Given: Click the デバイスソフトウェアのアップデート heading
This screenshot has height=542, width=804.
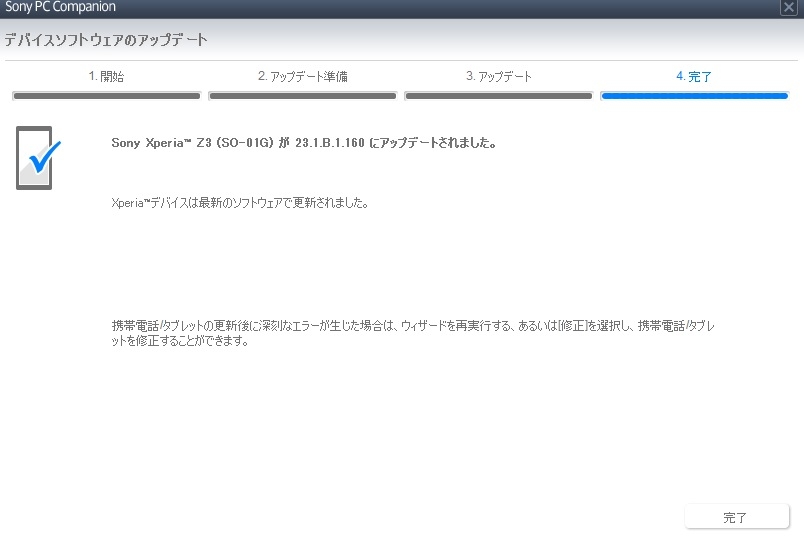Looking at the screenshot, I should [106, 40].
